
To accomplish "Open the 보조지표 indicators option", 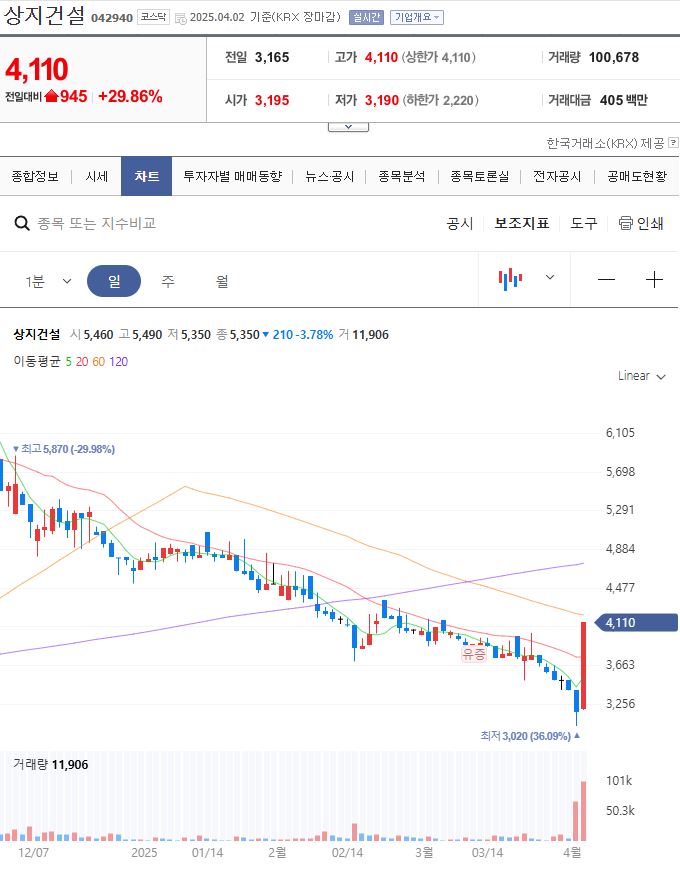I will 522,223.
